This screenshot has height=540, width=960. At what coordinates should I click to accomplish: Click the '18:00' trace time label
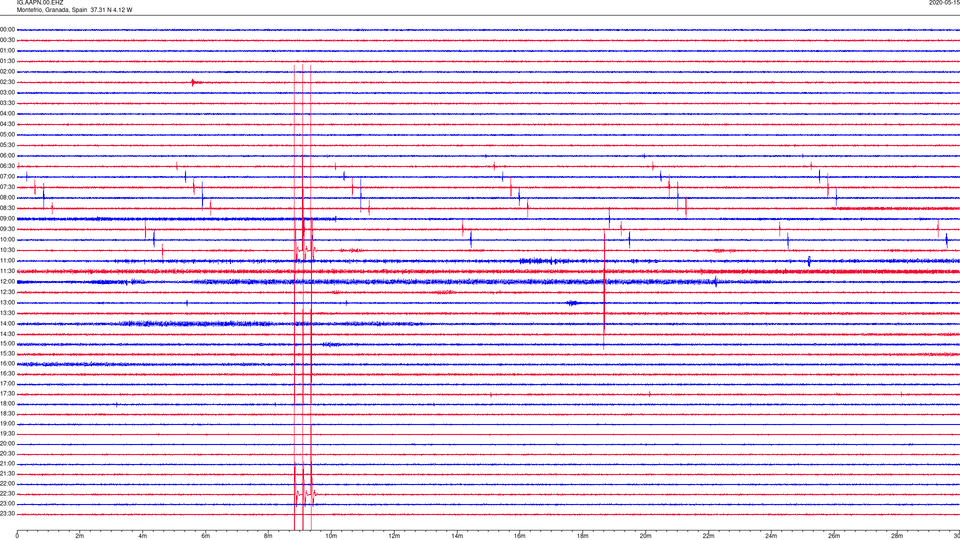[x=7, y=404]
